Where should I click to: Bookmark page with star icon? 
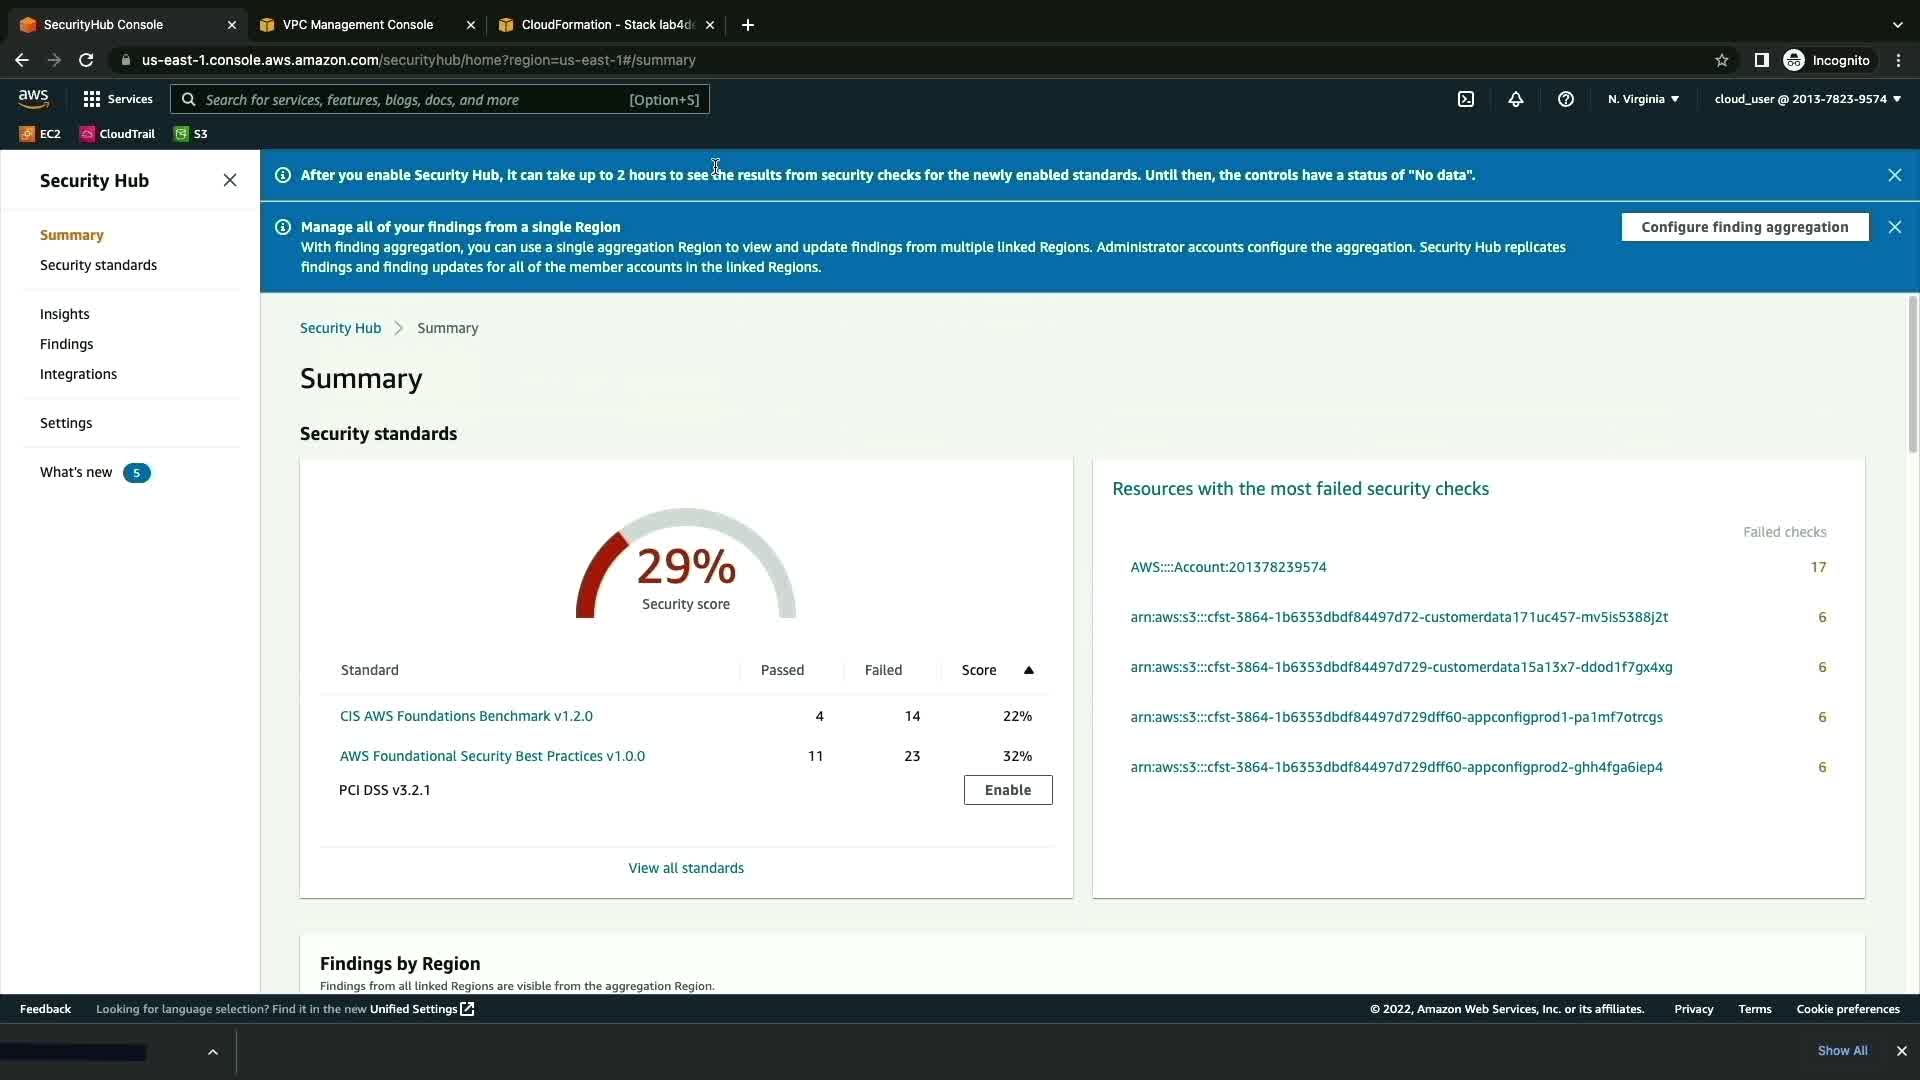tap(1721, 60)
